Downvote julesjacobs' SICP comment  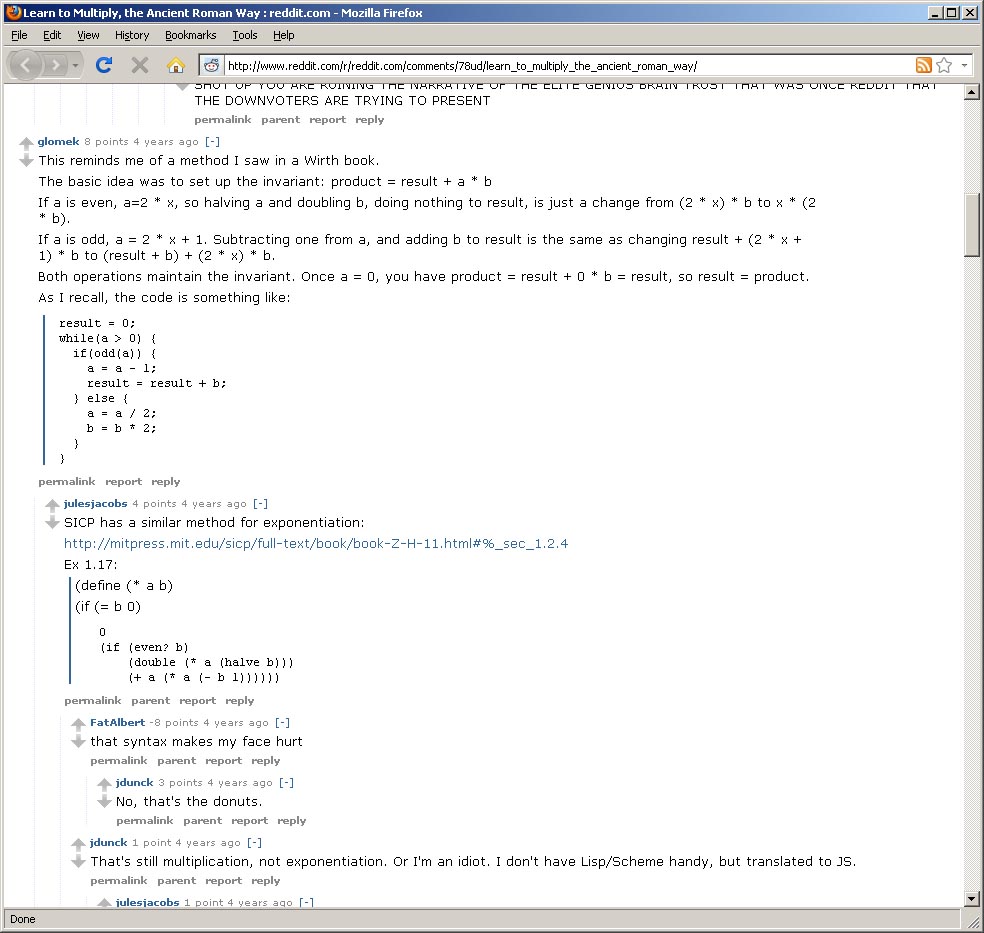(x=52, y=523)
